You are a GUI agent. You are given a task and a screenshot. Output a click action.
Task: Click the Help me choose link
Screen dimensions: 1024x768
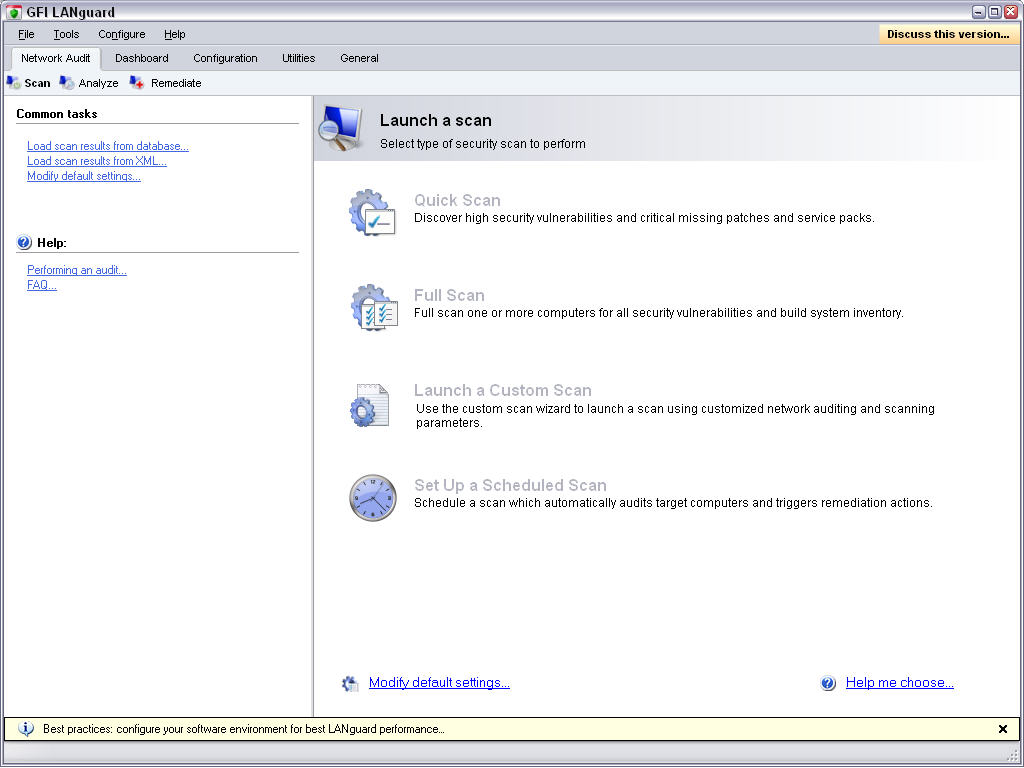pos(900,682)
